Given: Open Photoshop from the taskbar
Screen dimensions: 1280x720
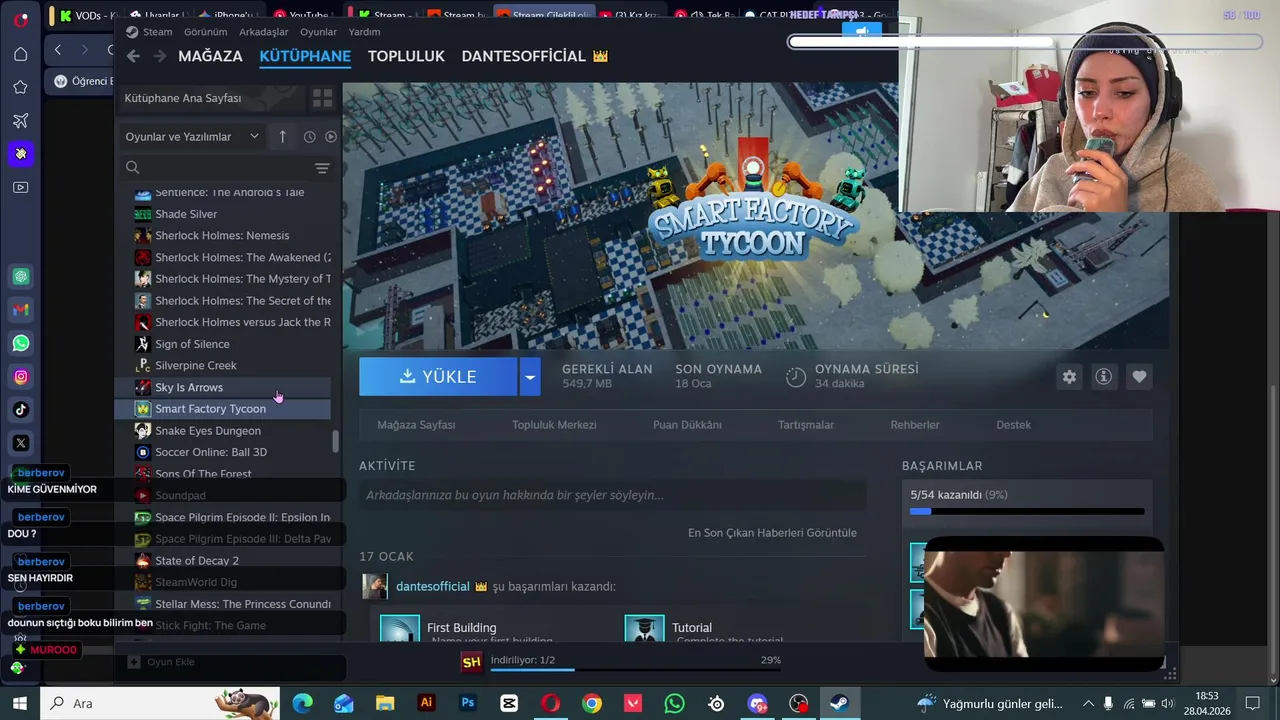Looking at the screenshot, I should pyautogui.click(x=467, y=703).
